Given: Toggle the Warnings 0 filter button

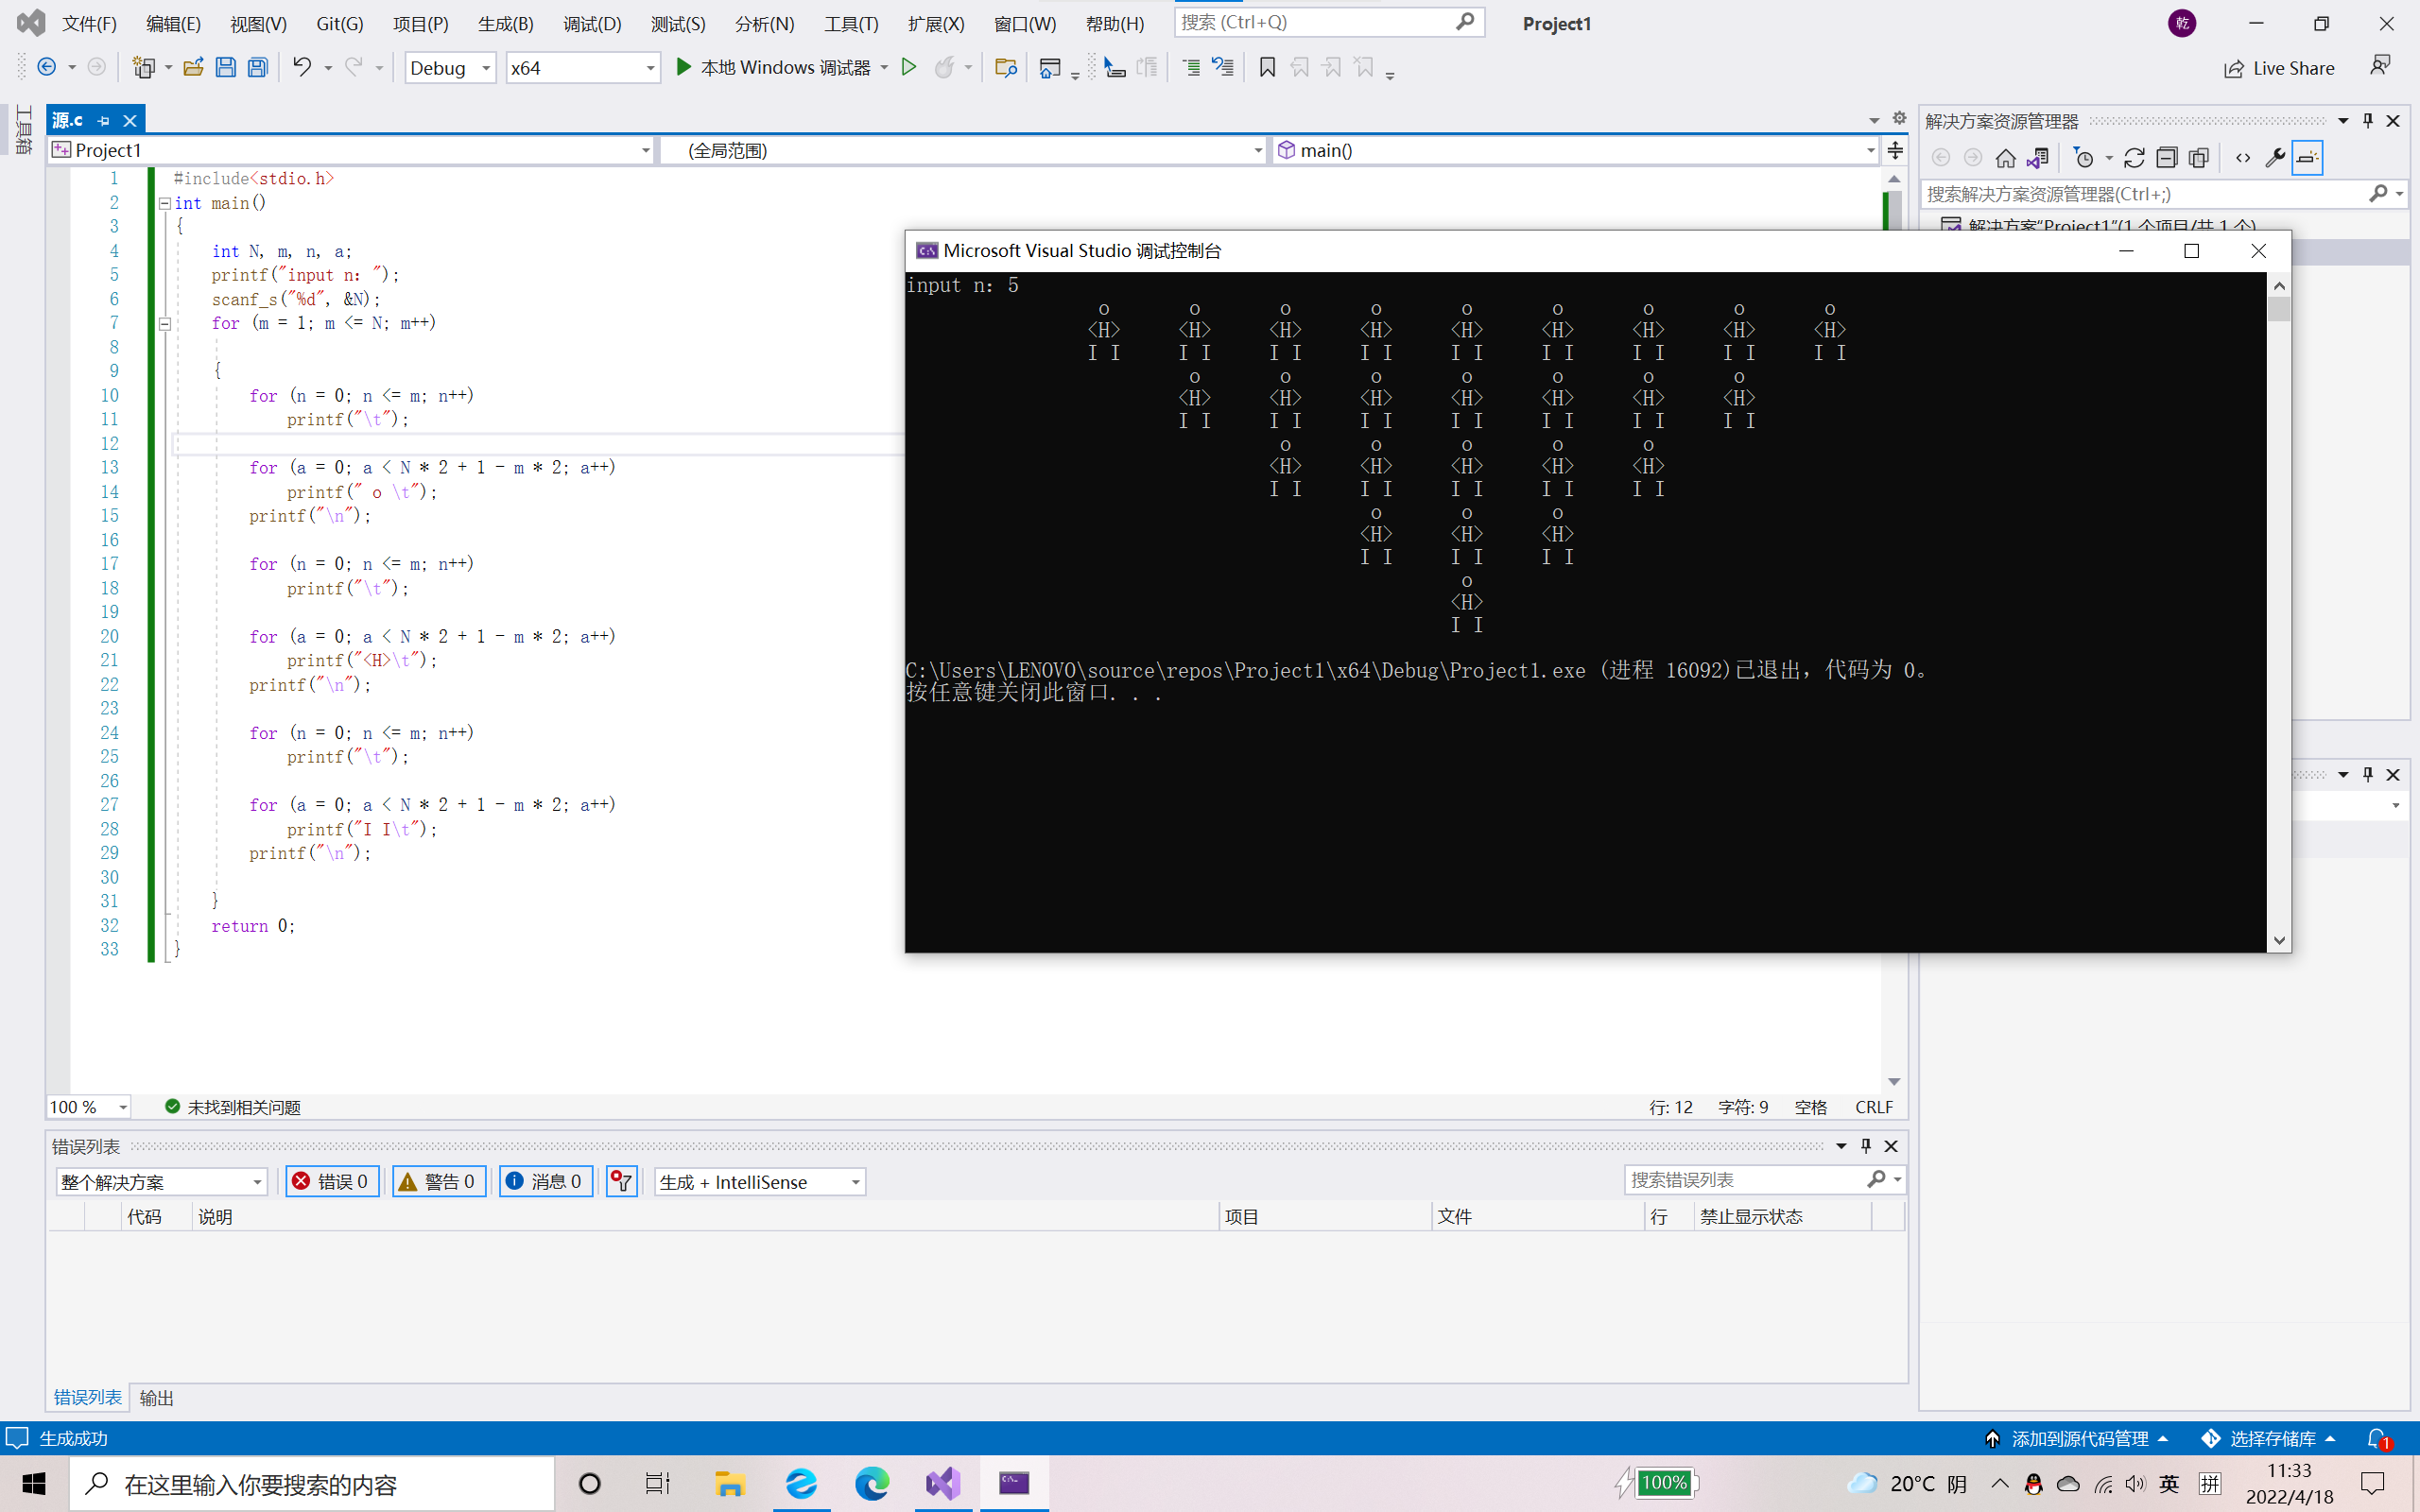Looking at the screenshot, I should pyautogui.click(x=439, y=1181).
